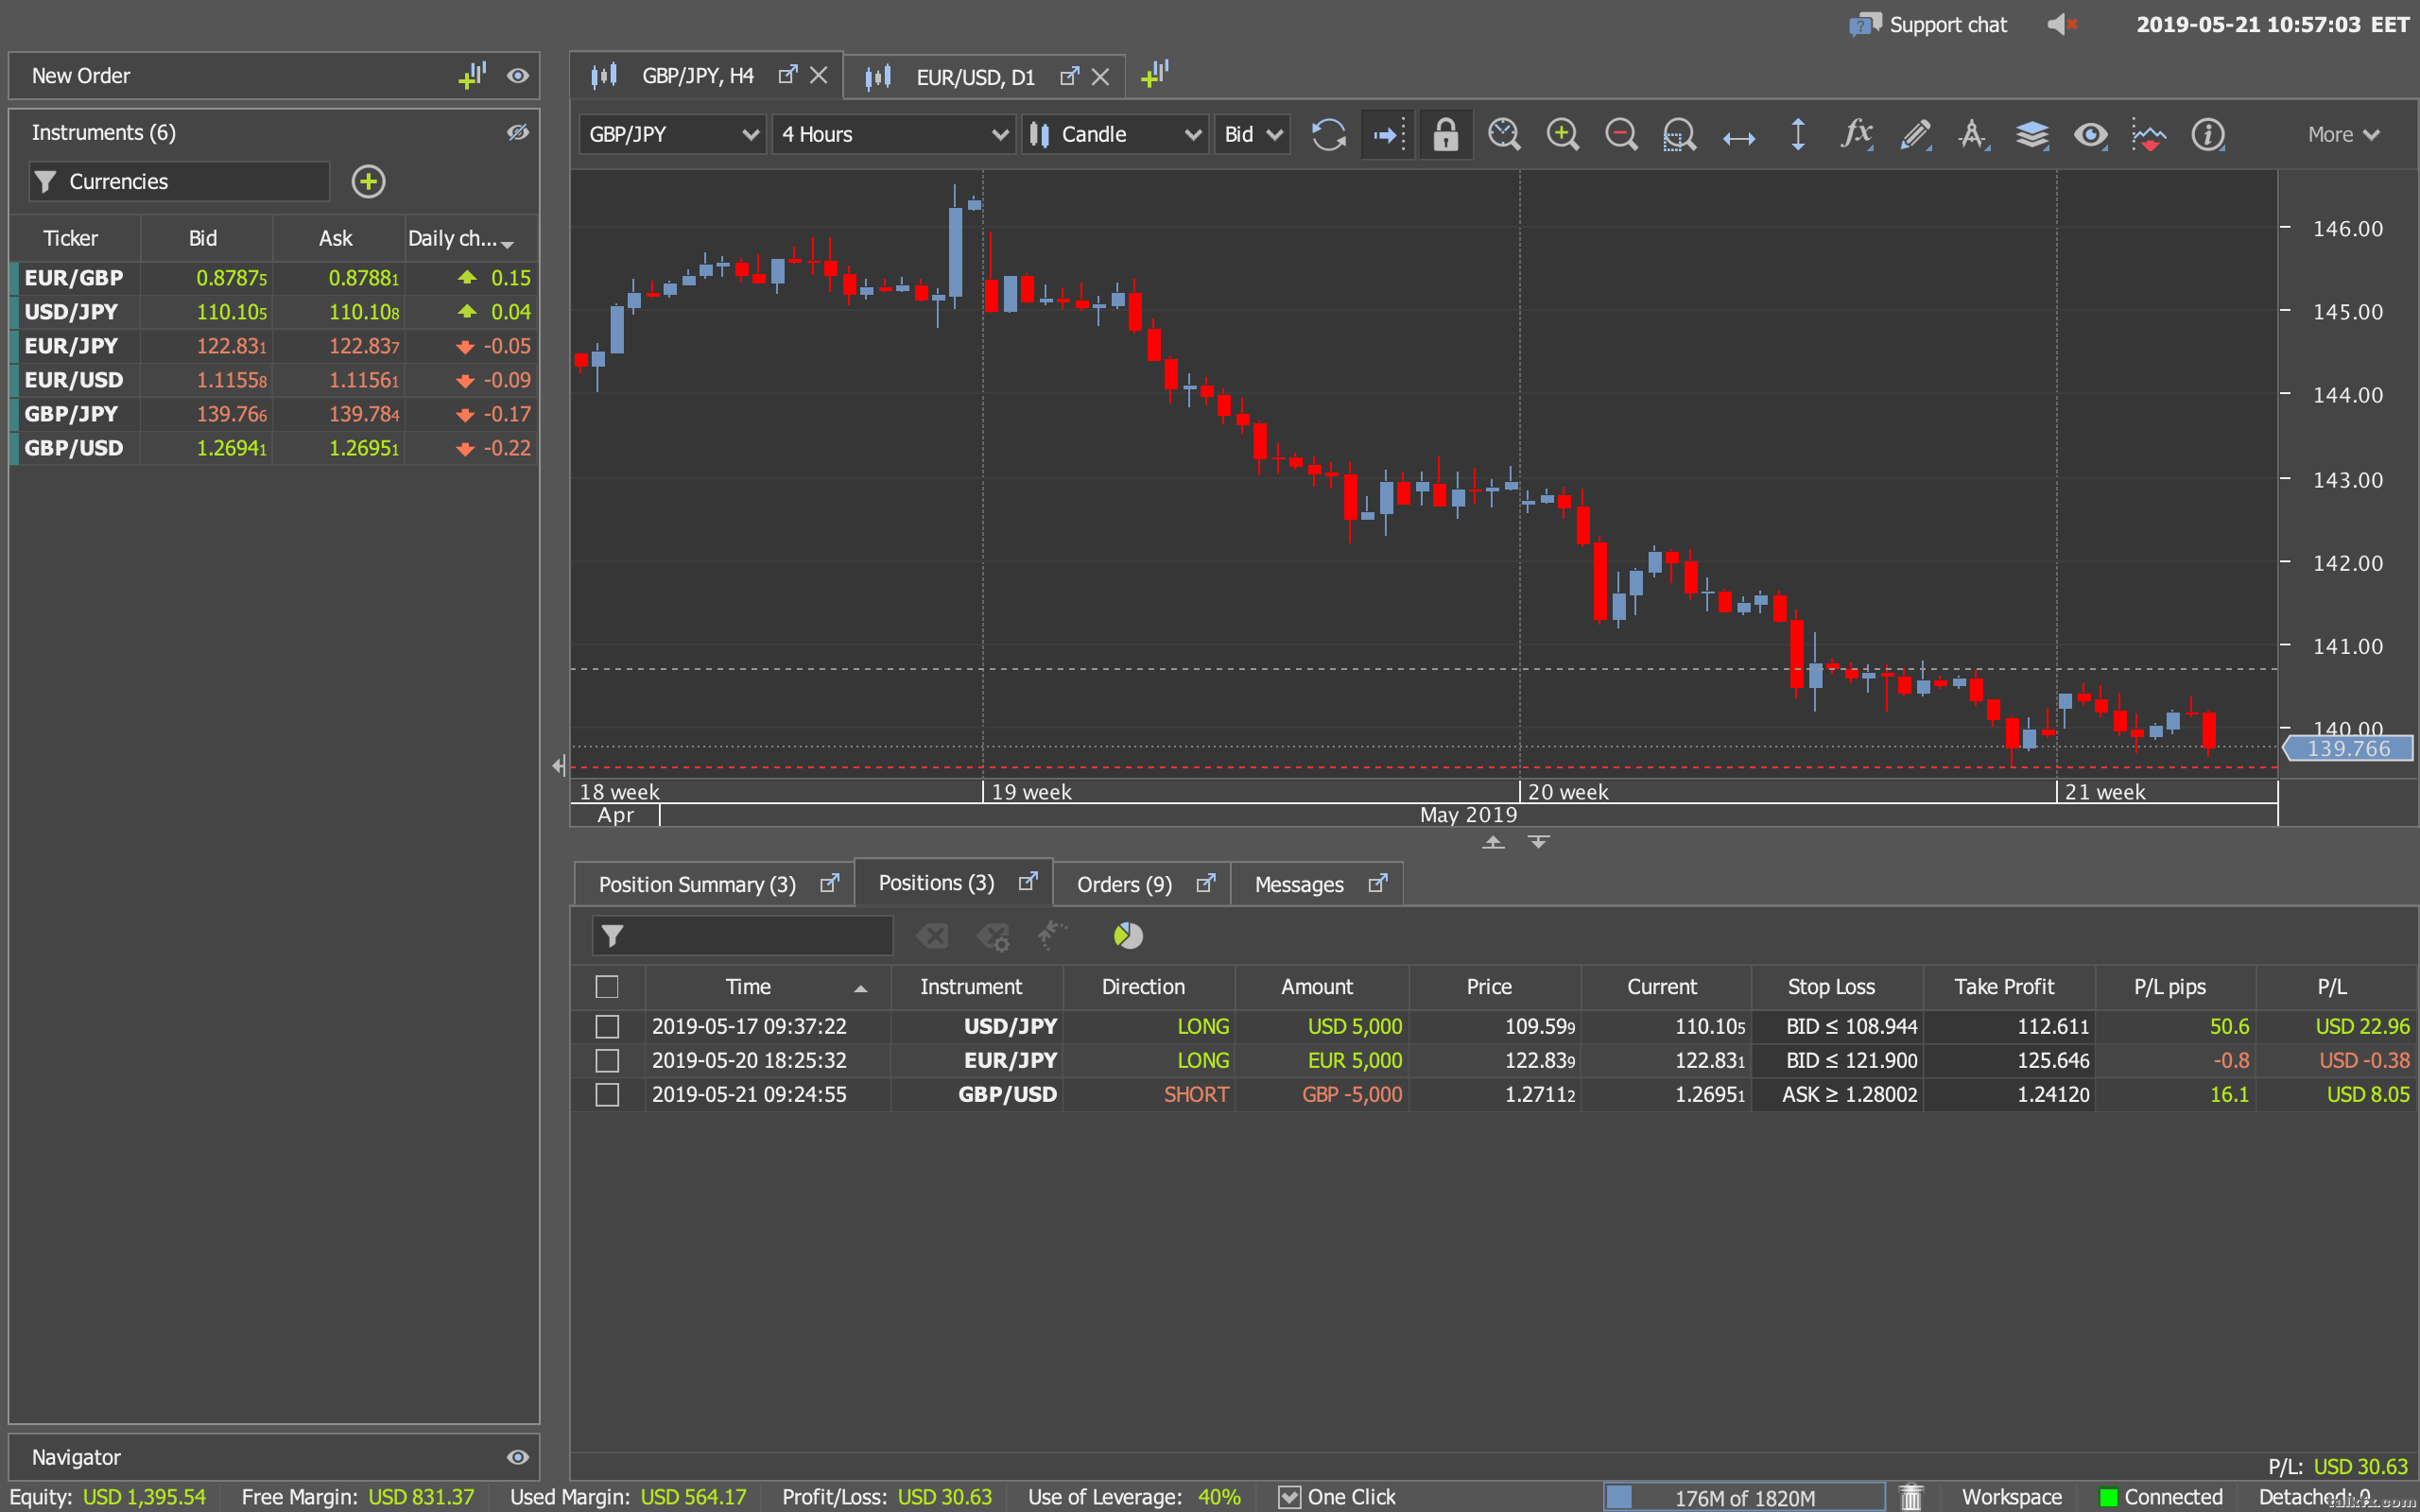Expand the More toolbar menu

2343,134
